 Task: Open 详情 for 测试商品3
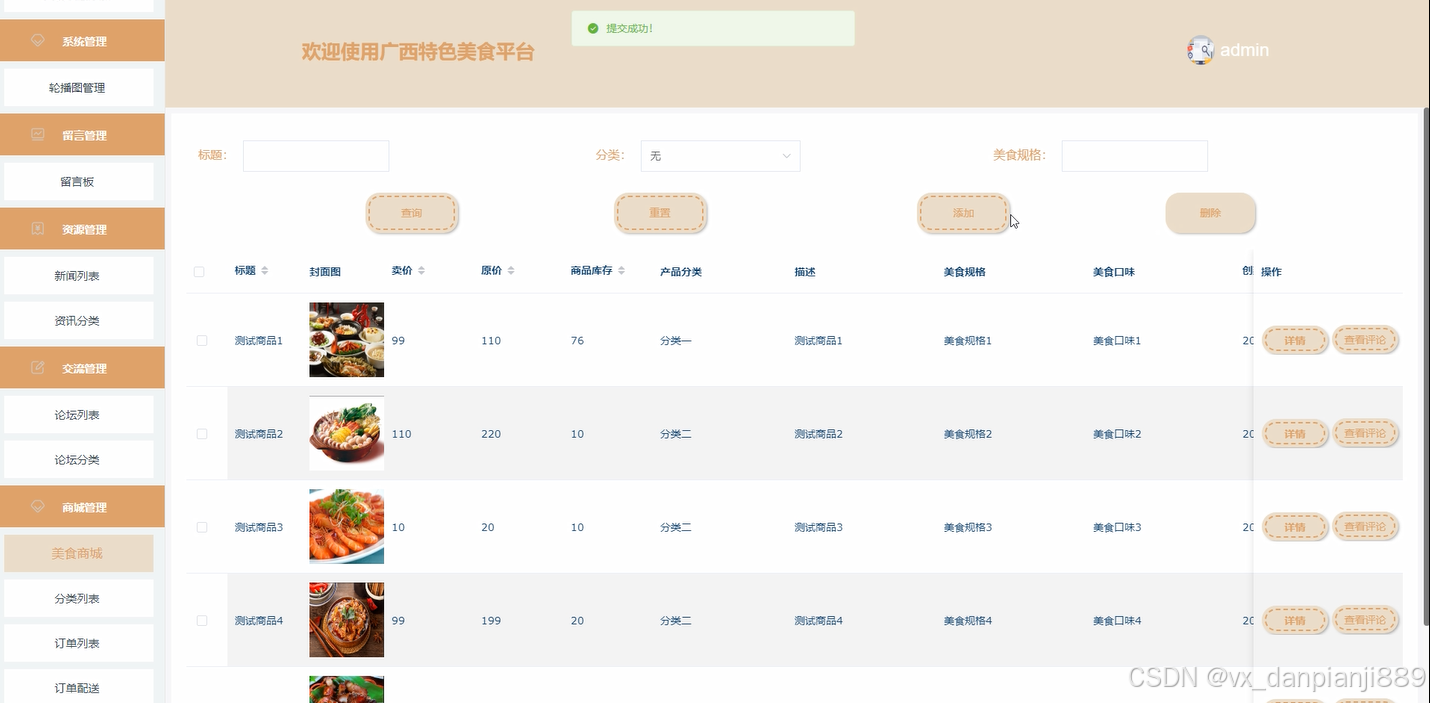[x=1295, y=527]
